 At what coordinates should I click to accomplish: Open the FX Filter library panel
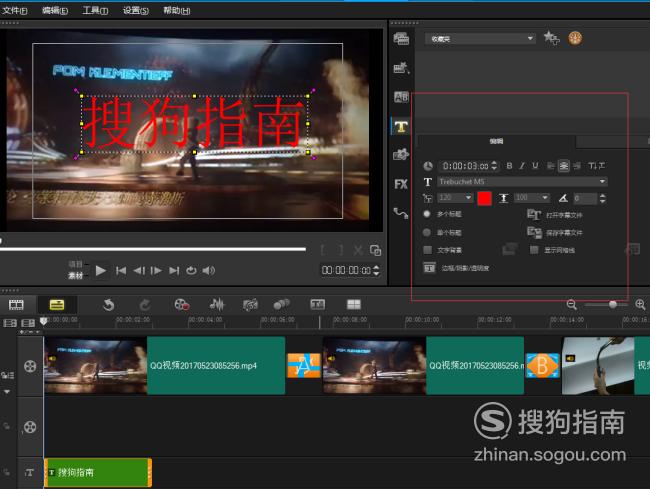click(x=401, y=184)
